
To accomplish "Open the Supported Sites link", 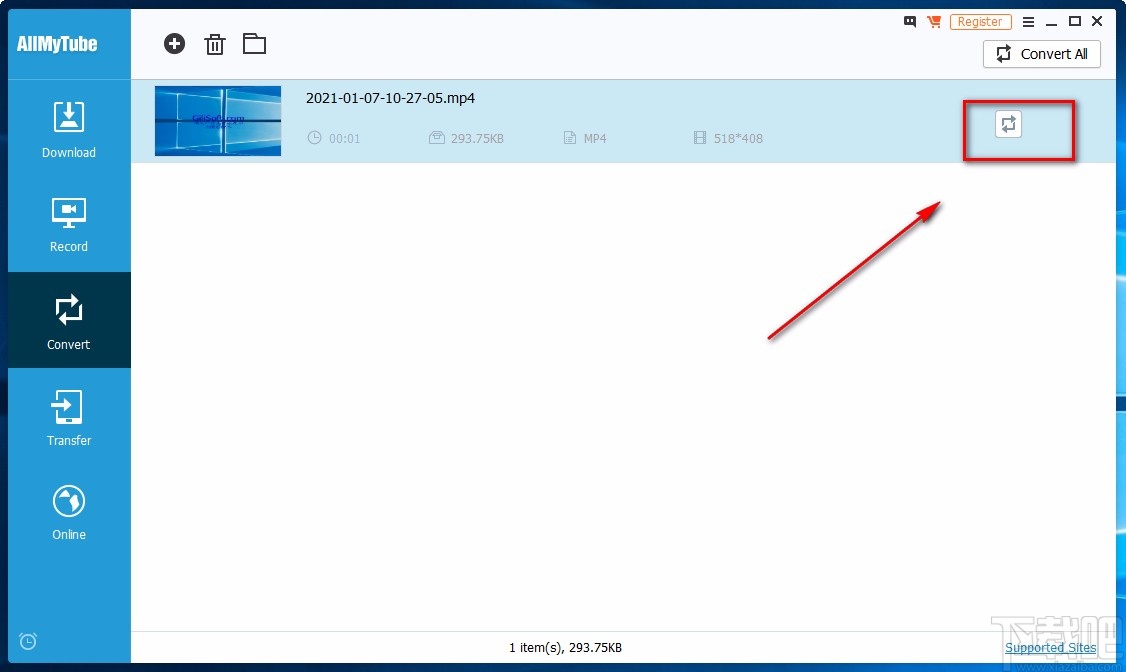I will point(1050,648).
